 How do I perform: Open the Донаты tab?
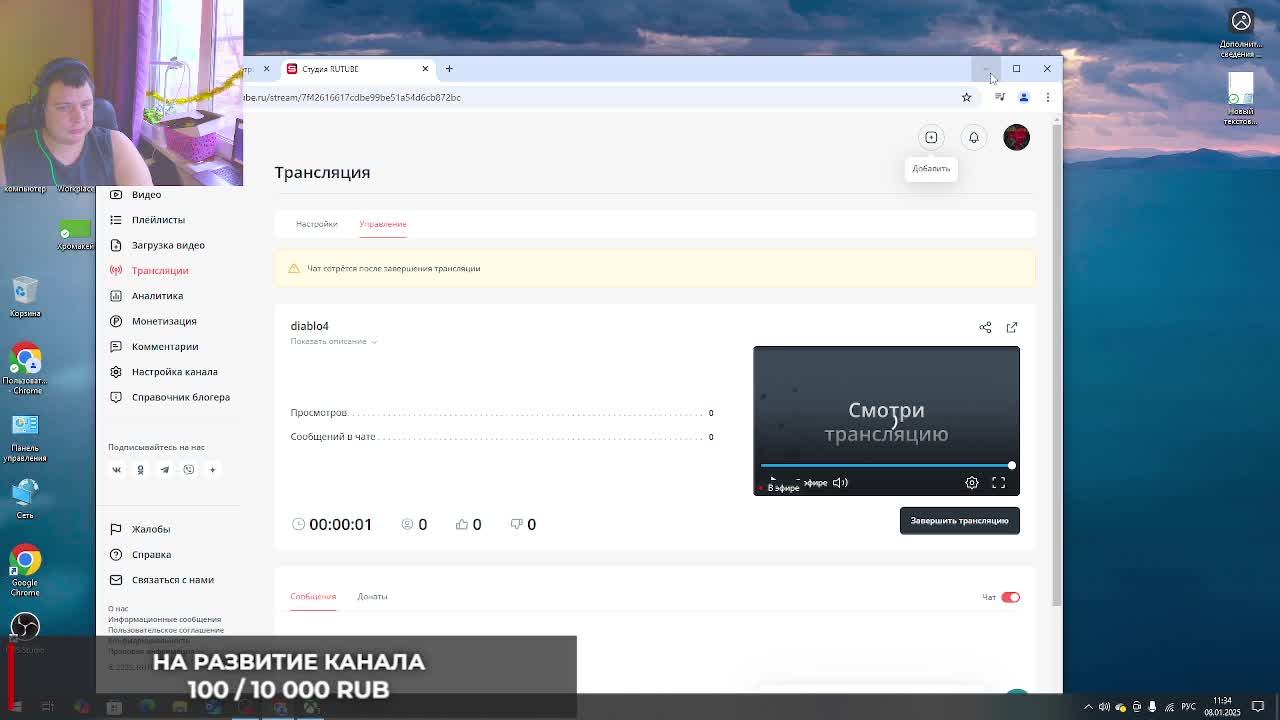(372, 596)
